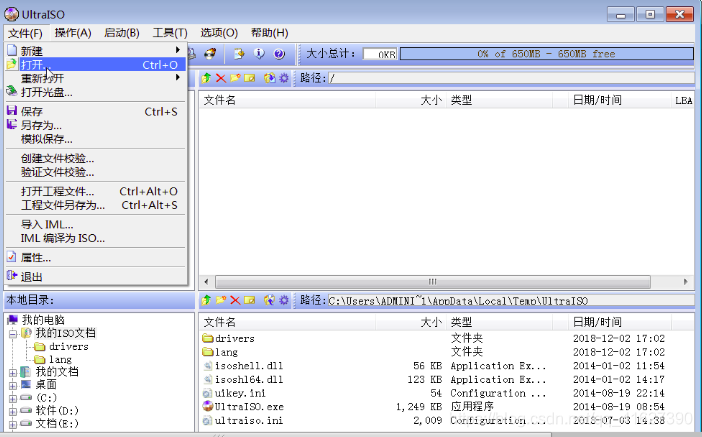This screenshot has width=702, height=437.
Task: Select isoshell.dll in local file list
Action: tap(248, 366)
